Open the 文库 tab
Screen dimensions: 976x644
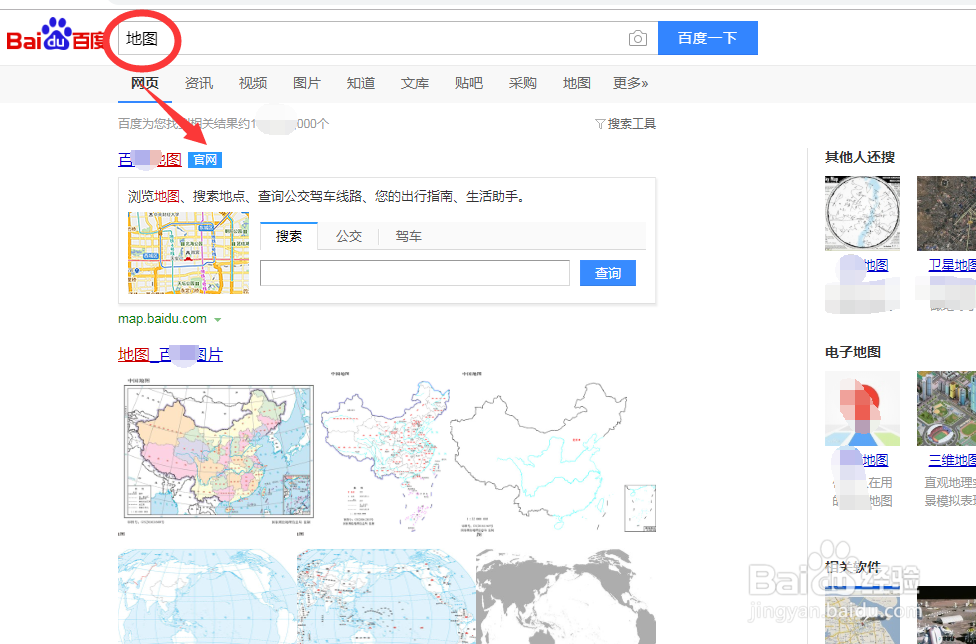pos(415,83)
